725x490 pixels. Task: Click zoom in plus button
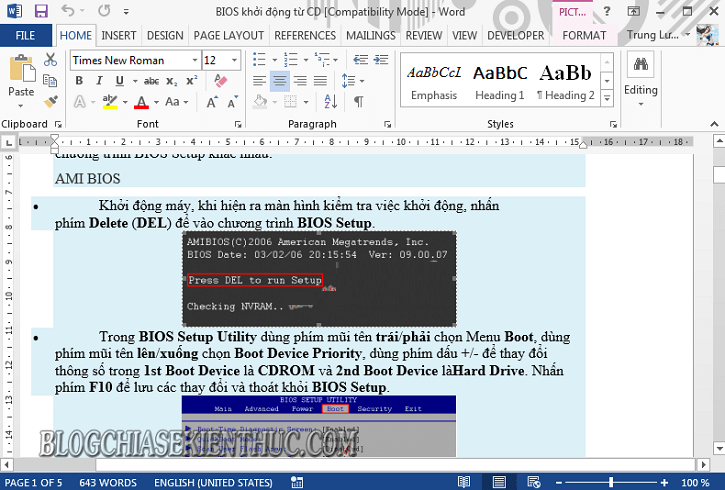664,483
